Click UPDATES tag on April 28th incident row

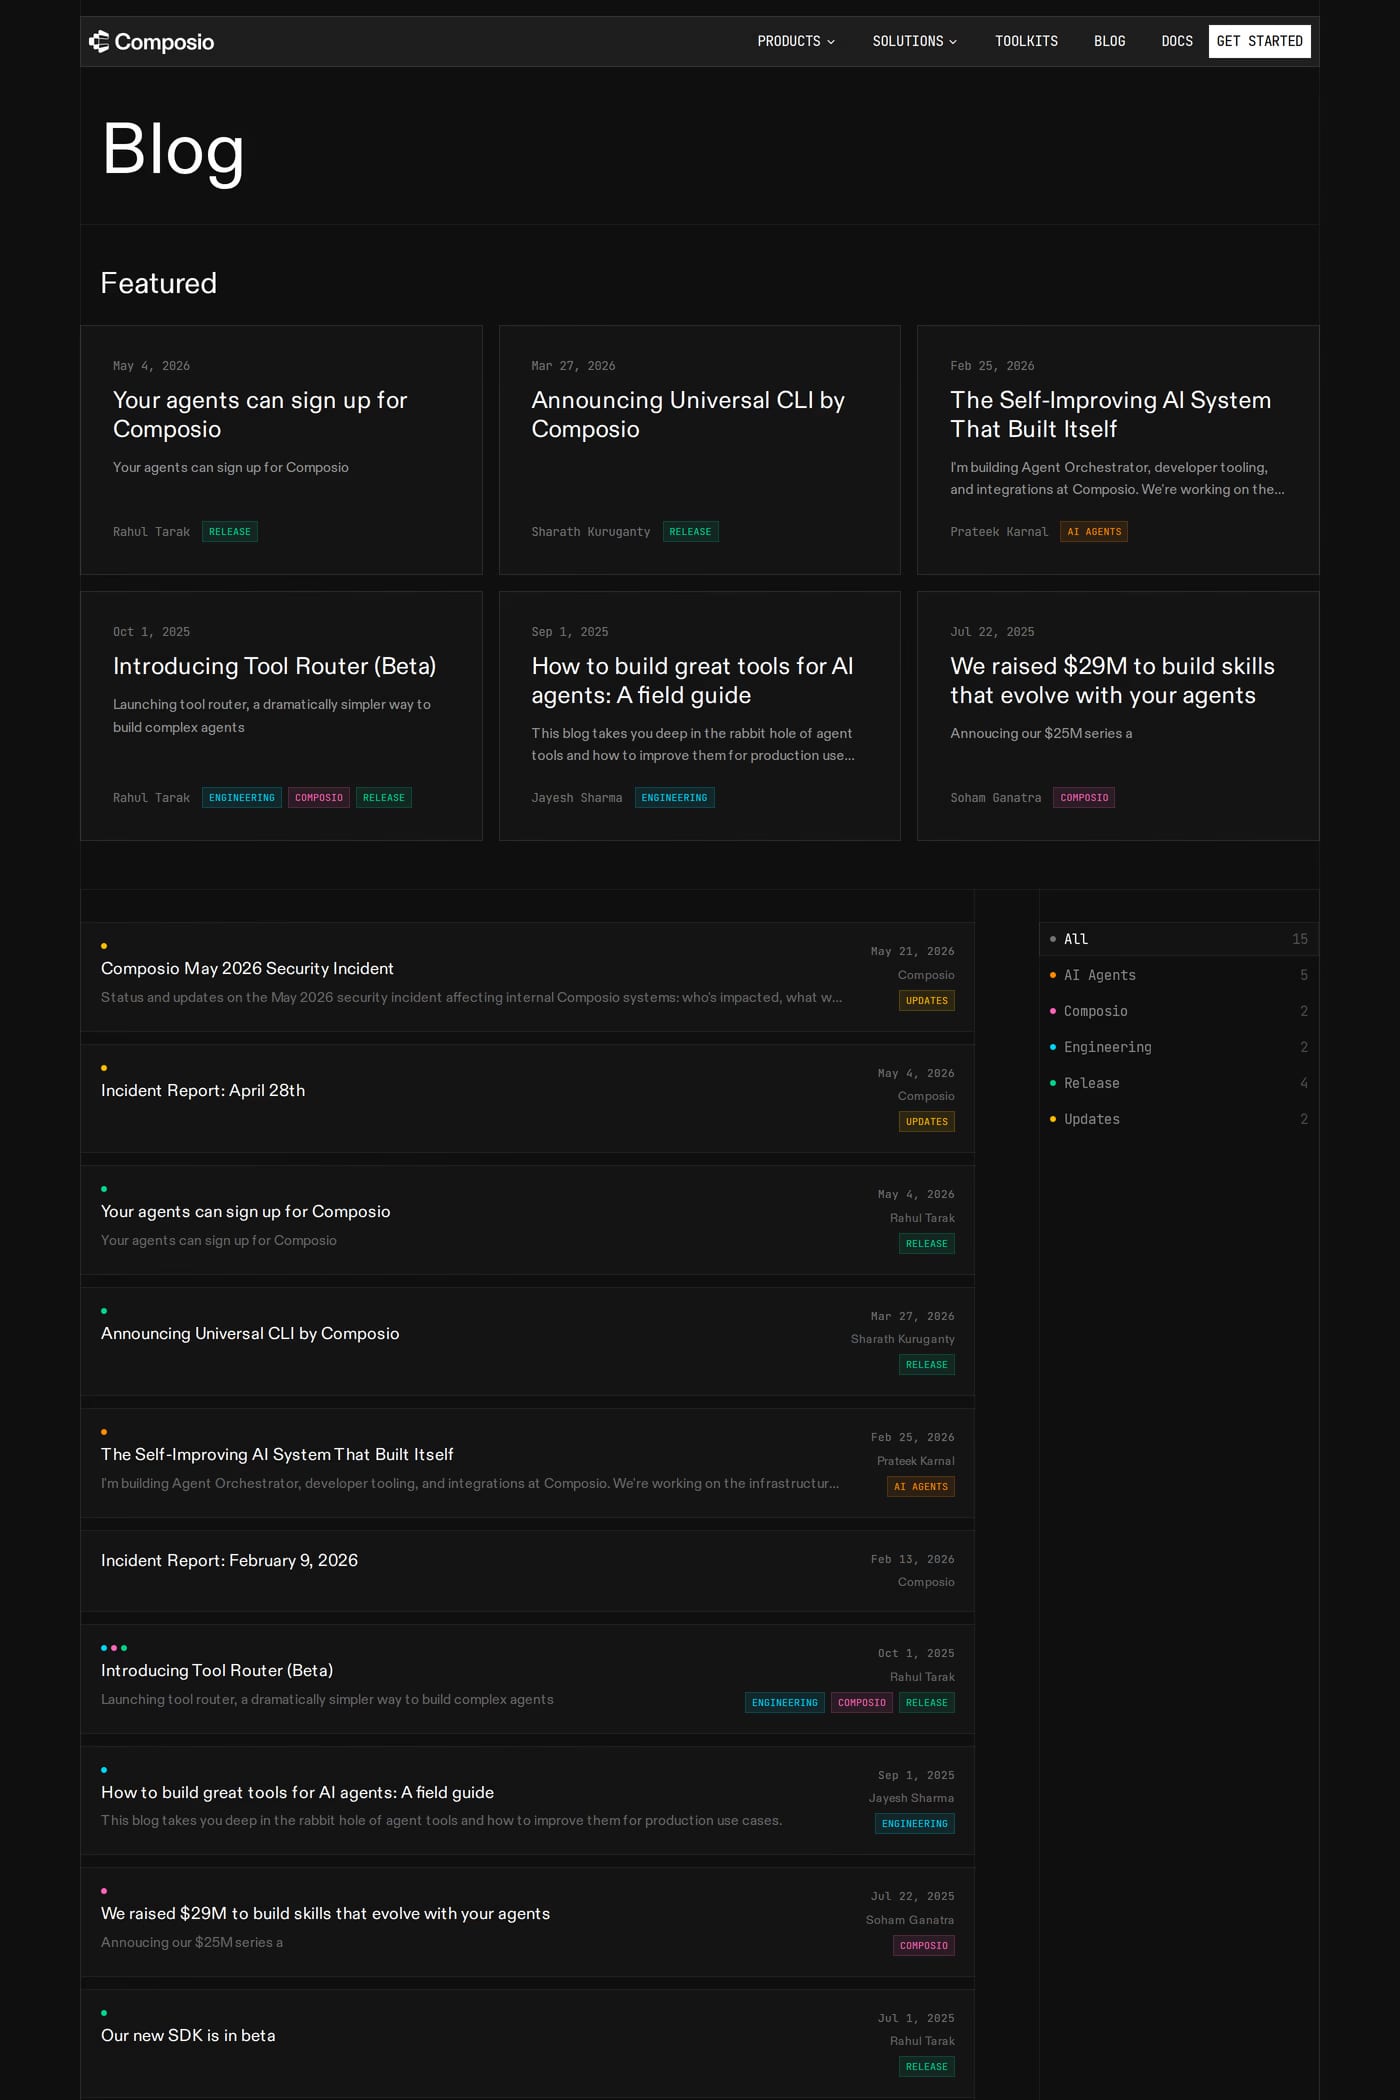click(x=927, y=1122)
